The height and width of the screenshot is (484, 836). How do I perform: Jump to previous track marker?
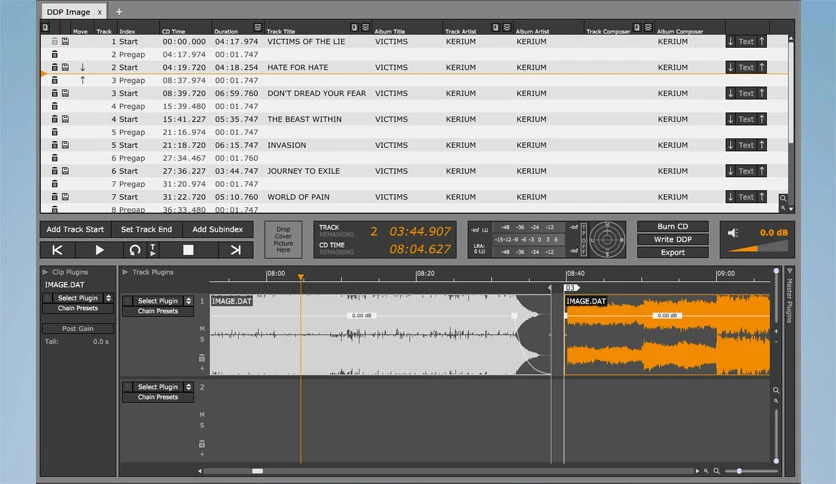click(58, 250)
